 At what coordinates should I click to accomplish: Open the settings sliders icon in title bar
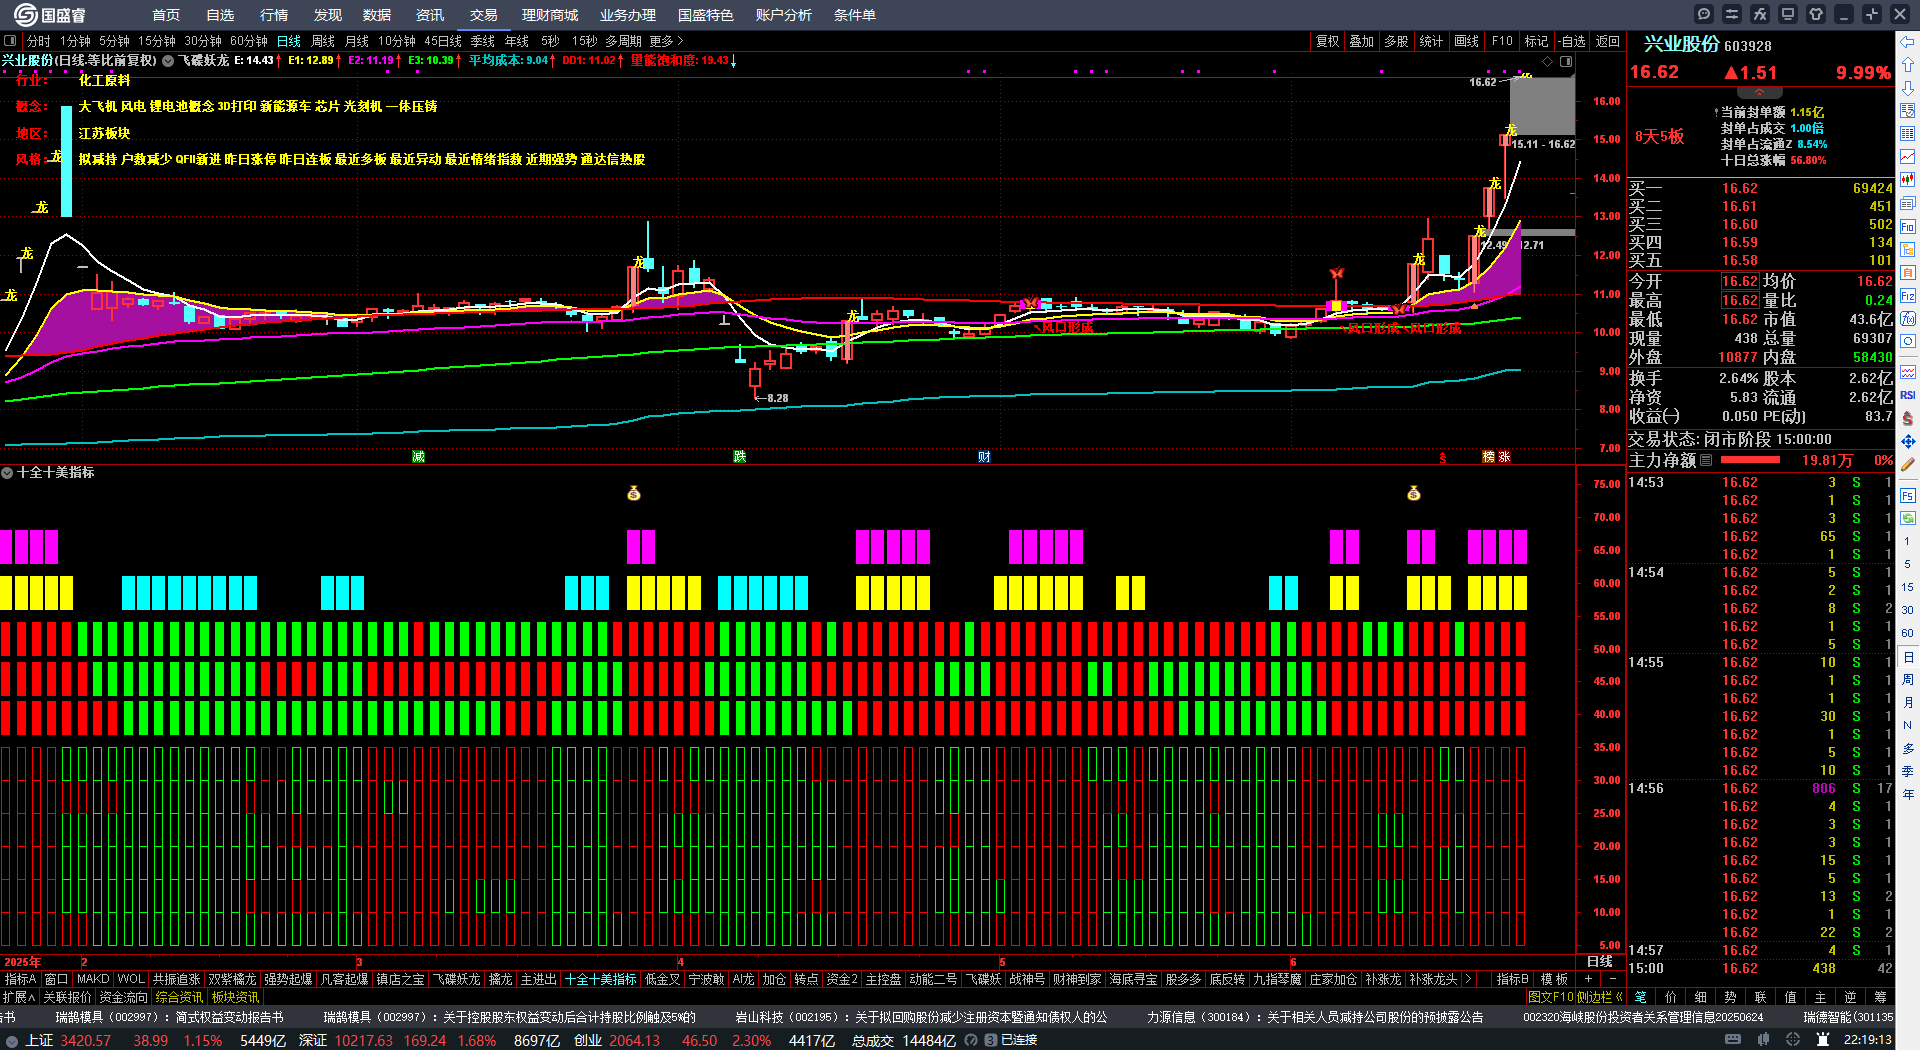(1732, 14)
